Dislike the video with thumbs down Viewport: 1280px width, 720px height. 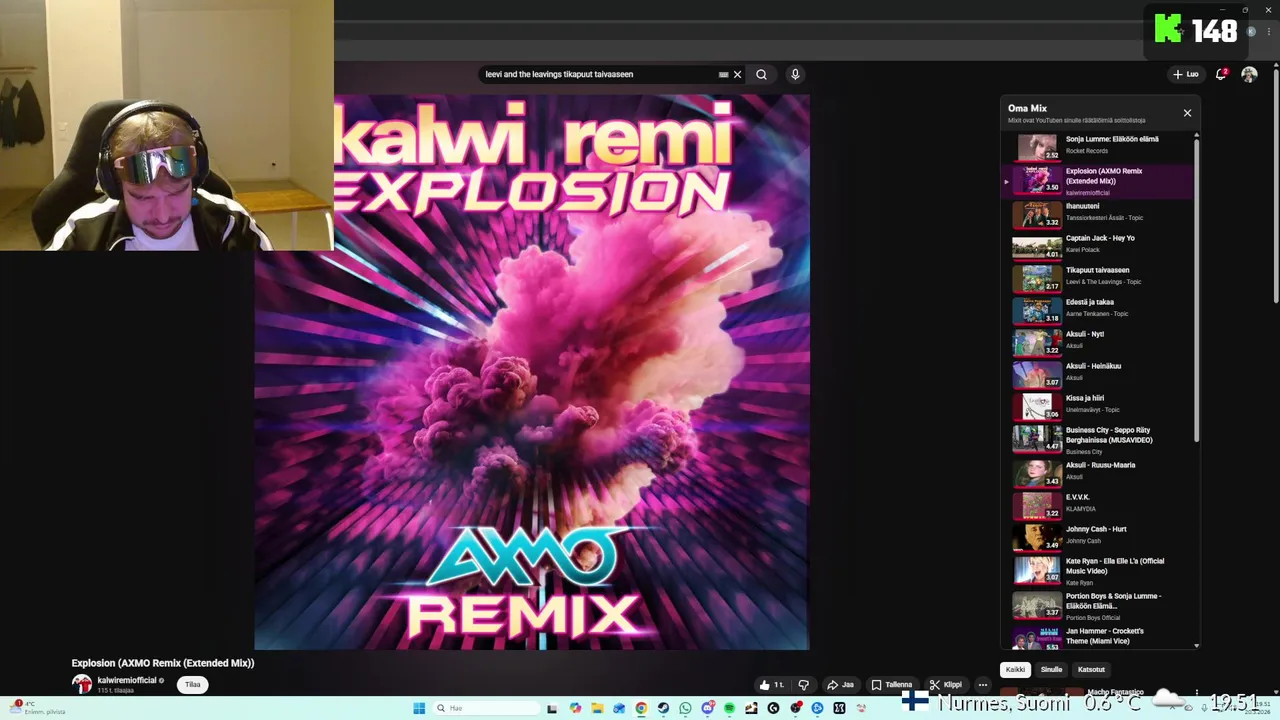pos(803,685)
